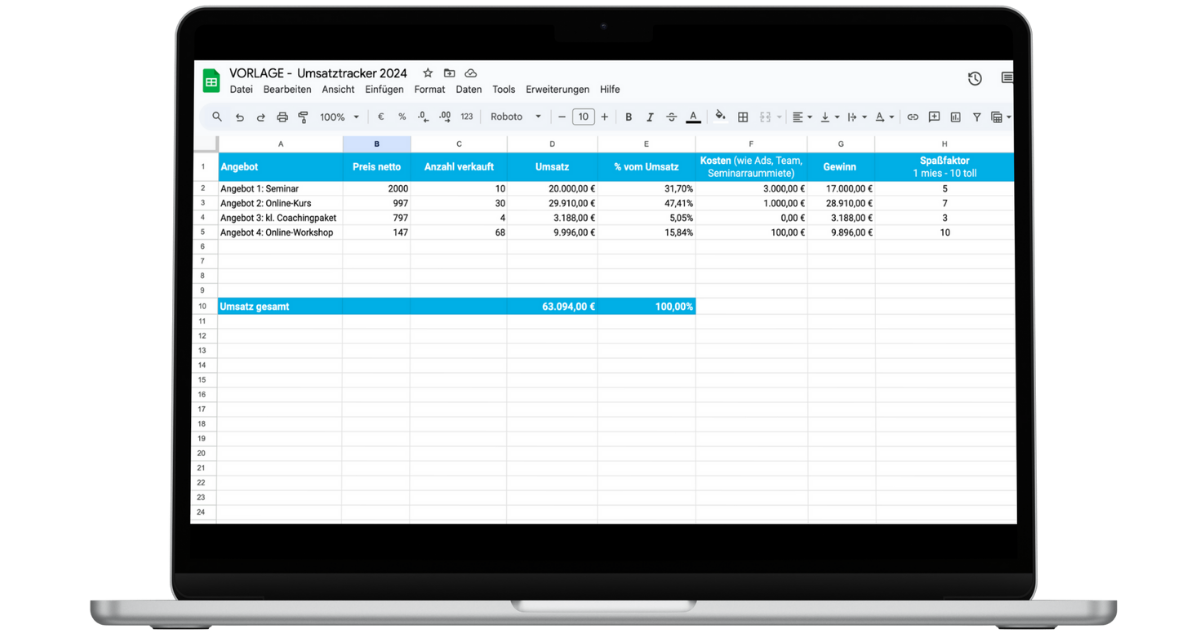
Task: Create a filter
Action: pos(977,117)
